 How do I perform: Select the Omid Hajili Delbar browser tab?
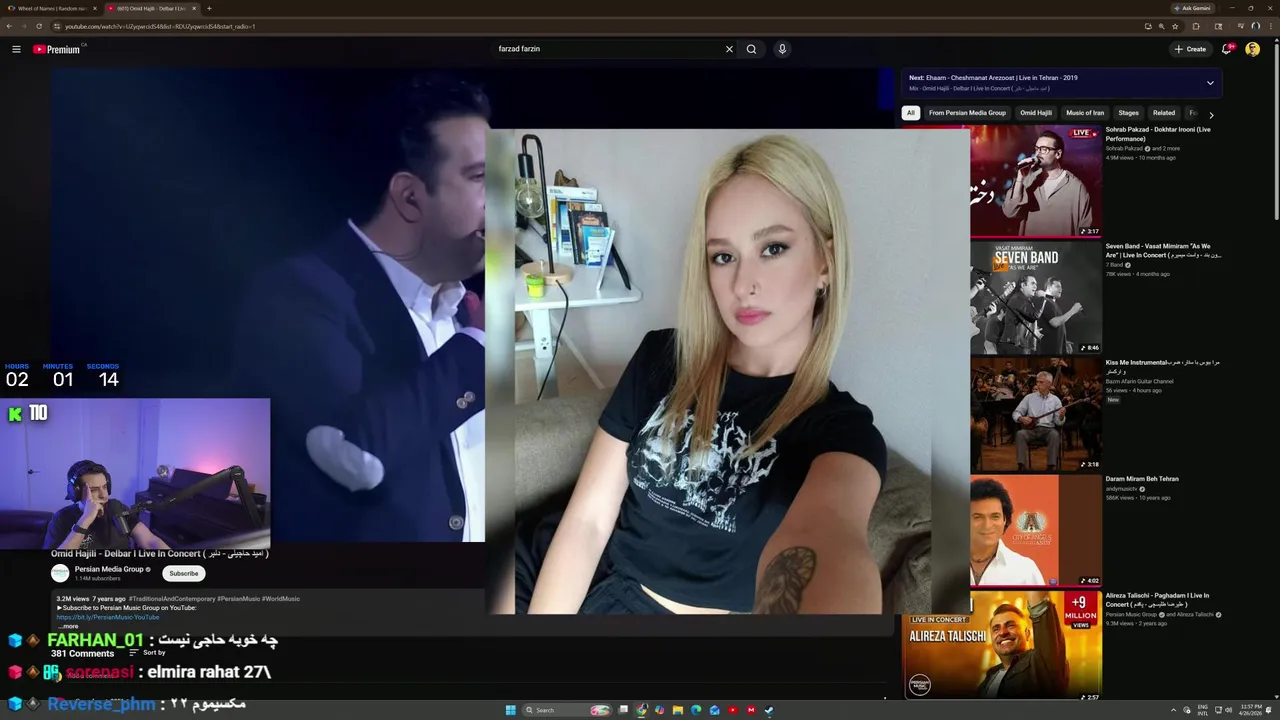pos(153,8)
